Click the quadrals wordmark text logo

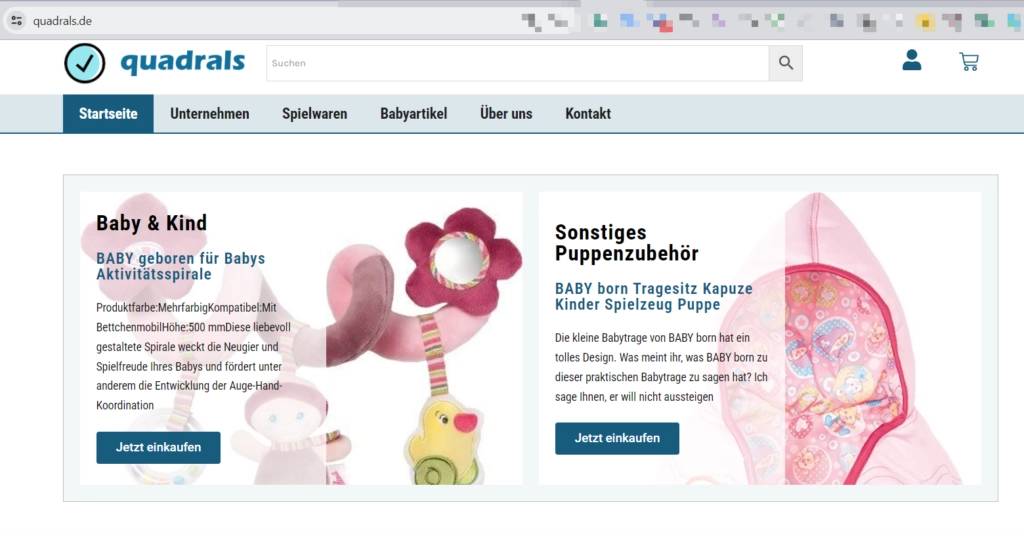182,63
